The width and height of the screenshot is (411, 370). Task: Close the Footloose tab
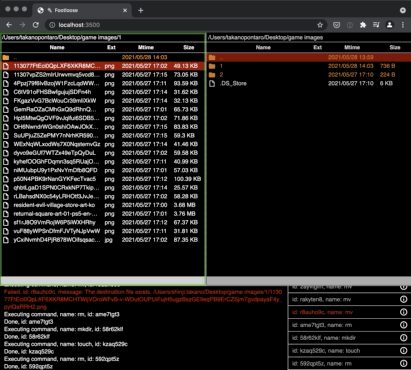125,10
